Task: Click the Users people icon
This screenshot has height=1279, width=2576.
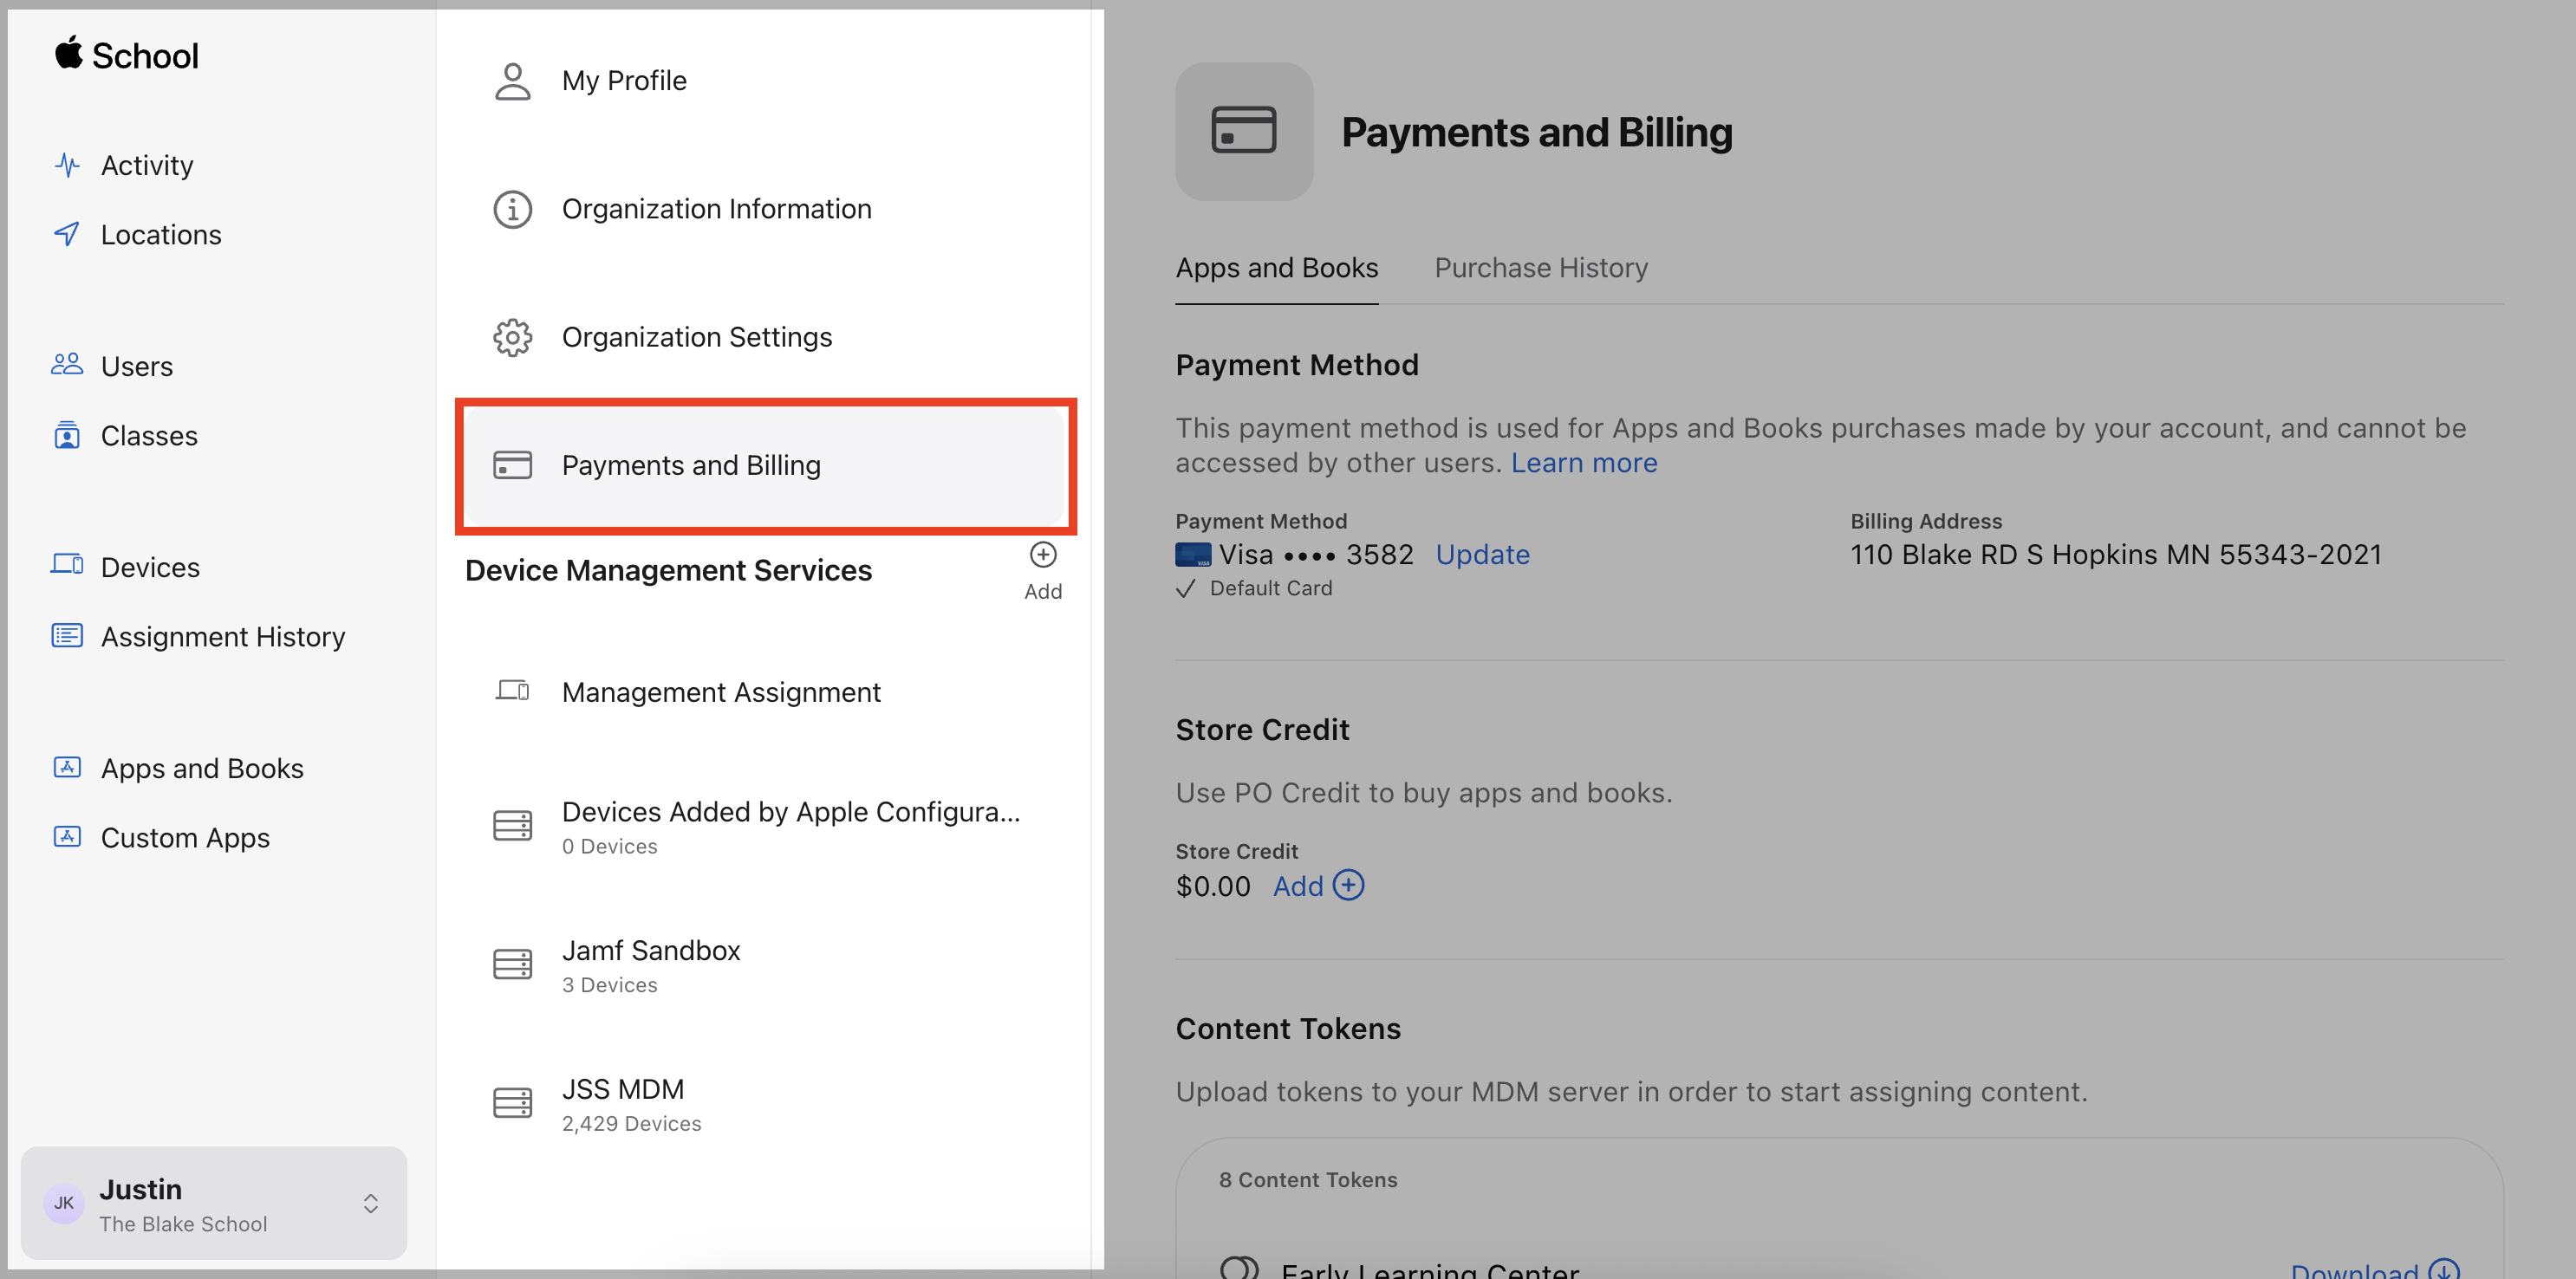Action: [x=67, y=365]
